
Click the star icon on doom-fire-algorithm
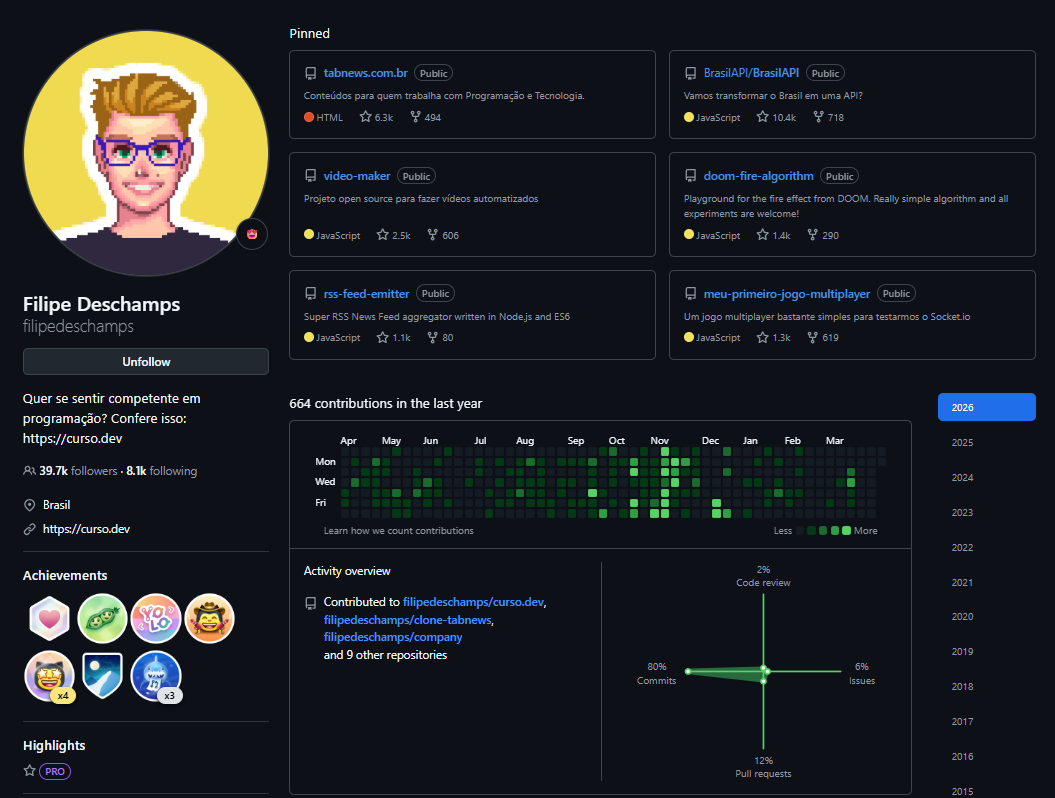(764, 235)
